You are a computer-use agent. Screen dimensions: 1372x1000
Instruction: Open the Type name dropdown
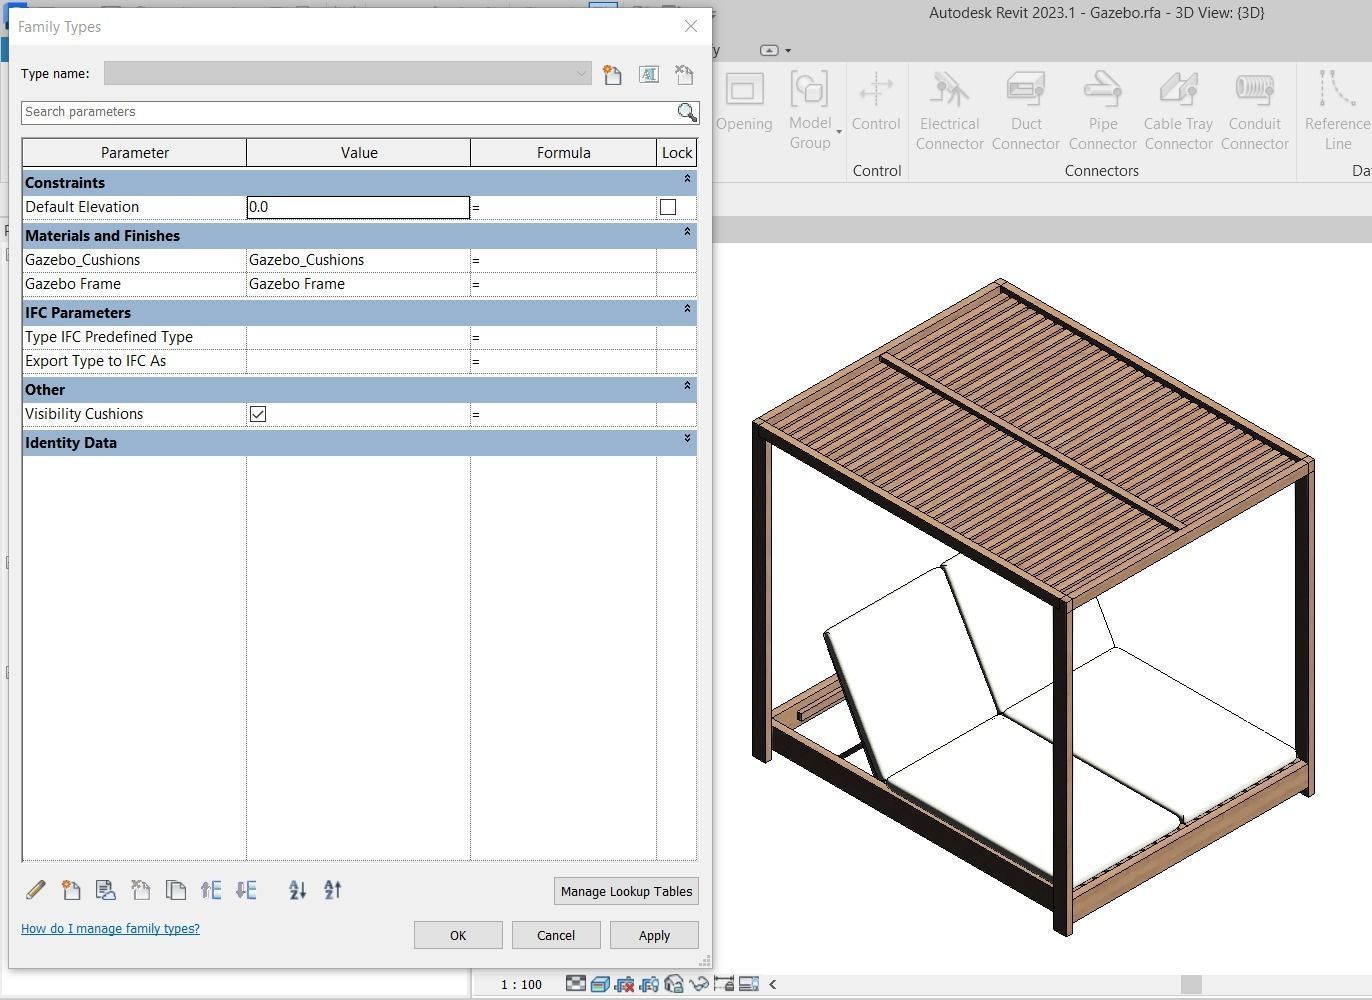(581, 74)
